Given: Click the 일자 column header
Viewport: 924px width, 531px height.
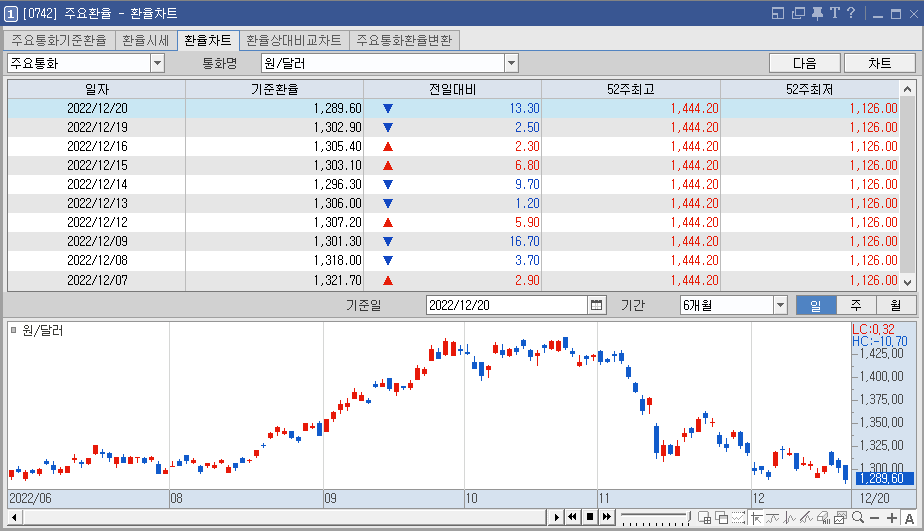Looking at the screenshot, I should pos(97,89).
